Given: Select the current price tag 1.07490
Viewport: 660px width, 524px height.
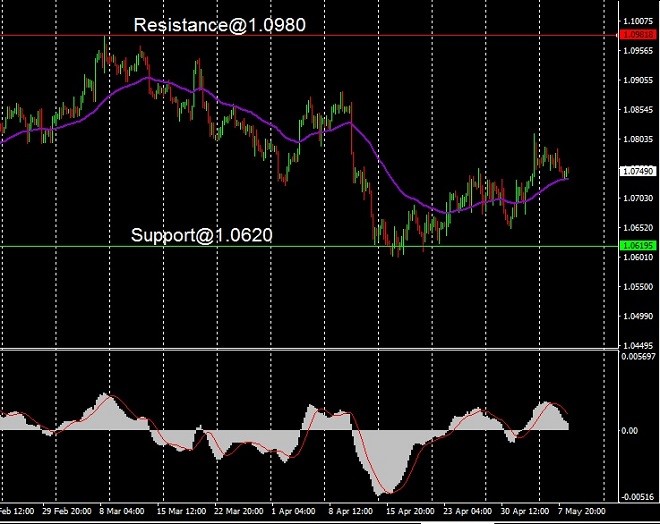Looking at the screenshot, I should [x=638, y=171].
